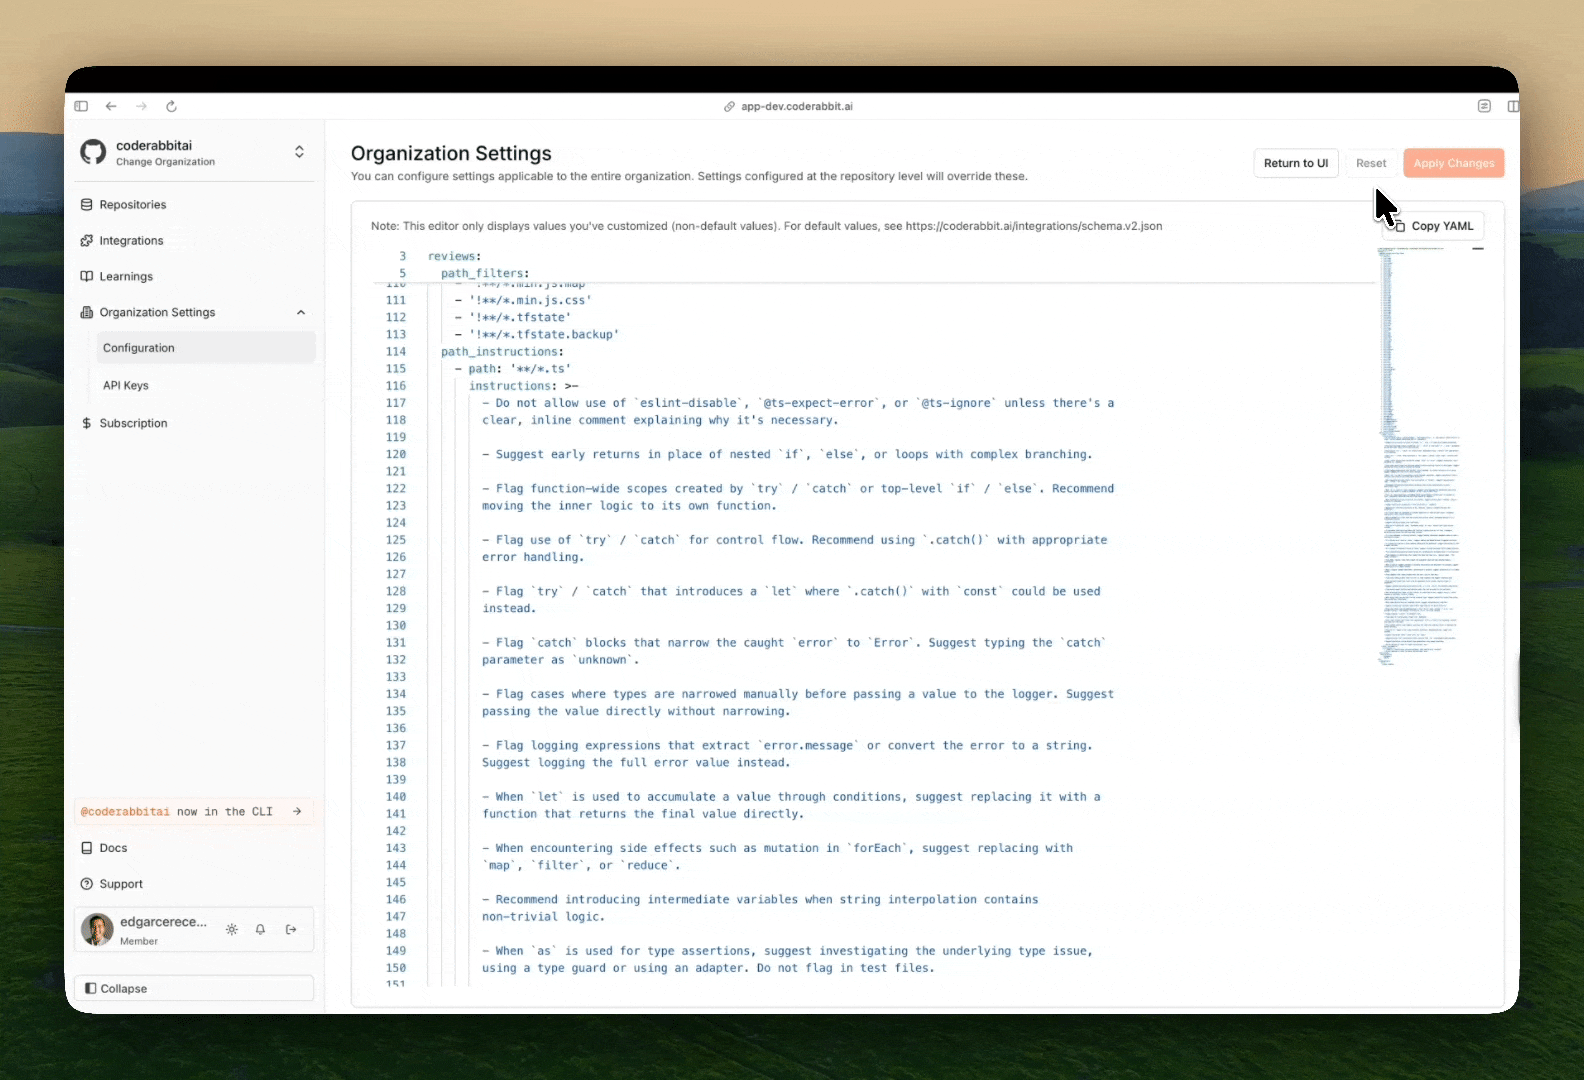Collapse the Organization Settings chevron
Viewport: 1584px width, 1080px height.
pyautogui.click(x=301, y=313)
